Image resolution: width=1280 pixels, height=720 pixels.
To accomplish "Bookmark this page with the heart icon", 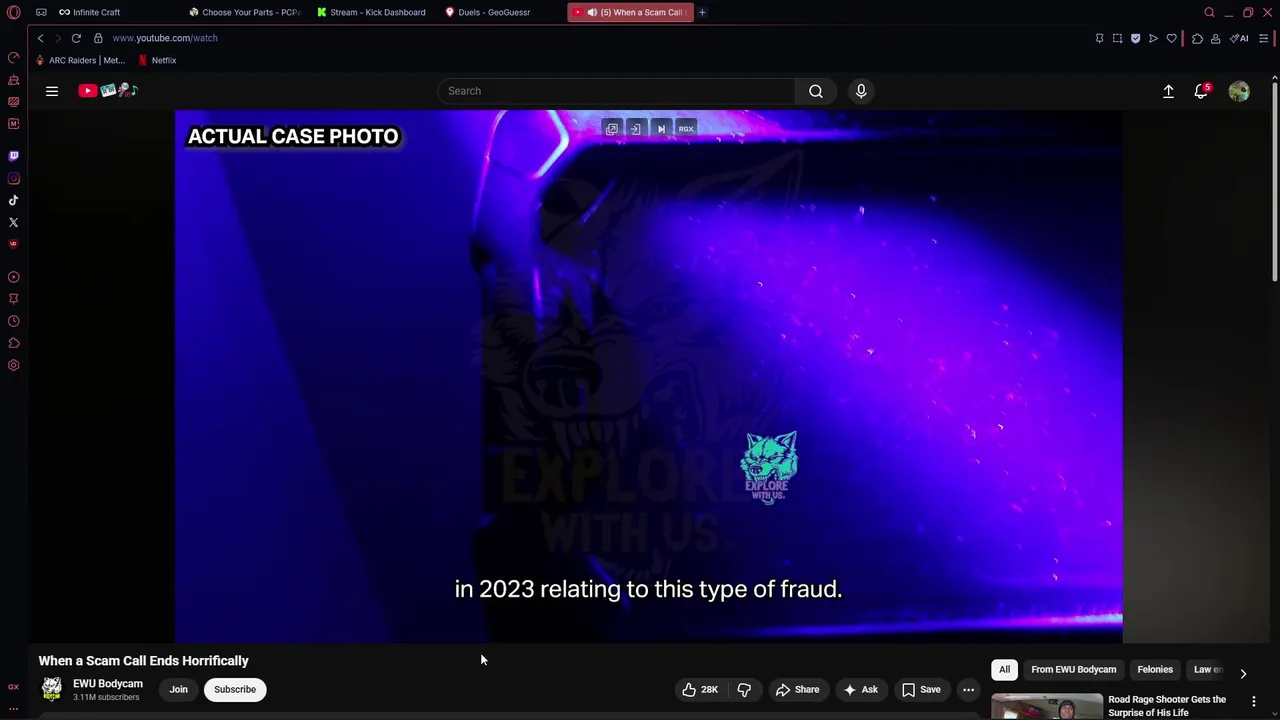I will 1172,38.
